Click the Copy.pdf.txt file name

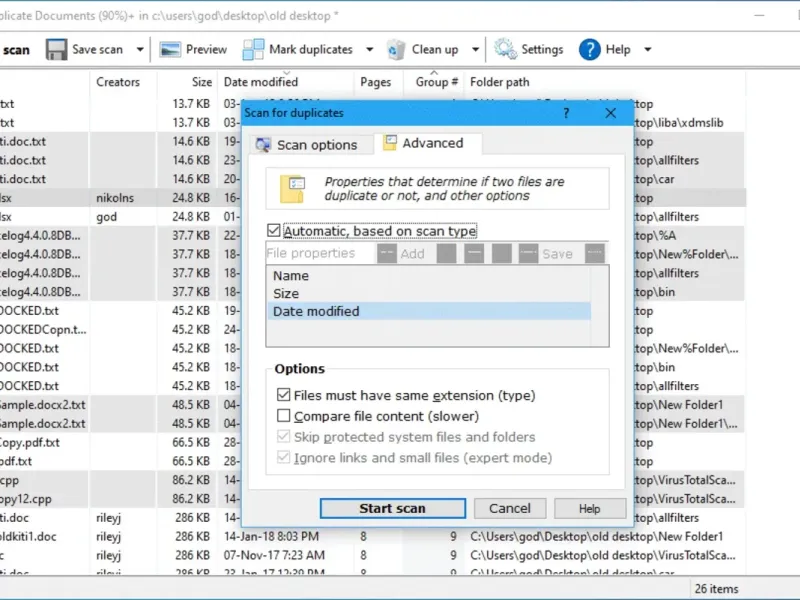point(30,442)
